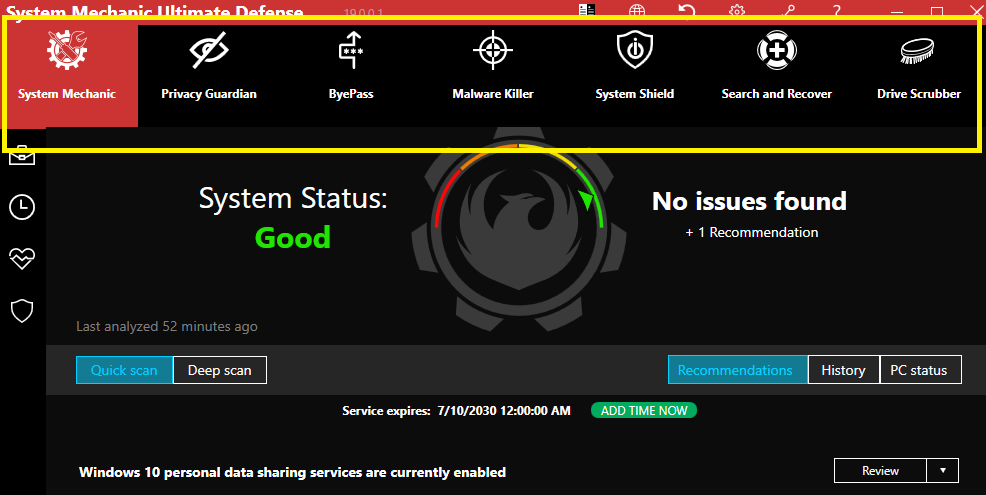Click the service expiry date '7/10/2030 12:00:00 AM'
Viewport: 986px width, 495px height.
coord(504,411)
